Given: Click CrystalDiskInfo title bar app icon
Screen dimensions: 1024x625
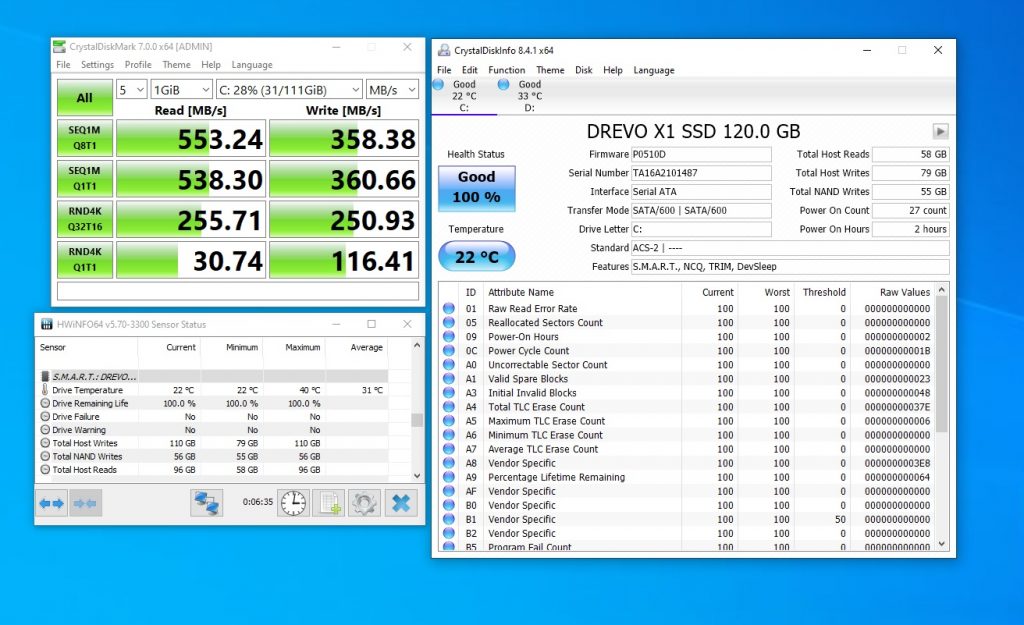Looking at the screenshot, I should [x=444, y=50].
